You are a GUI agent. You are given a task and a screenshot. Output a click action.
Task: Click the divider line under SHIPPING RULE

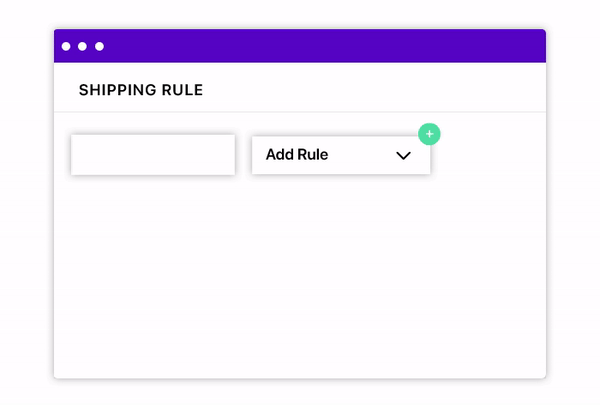(300, 112)
